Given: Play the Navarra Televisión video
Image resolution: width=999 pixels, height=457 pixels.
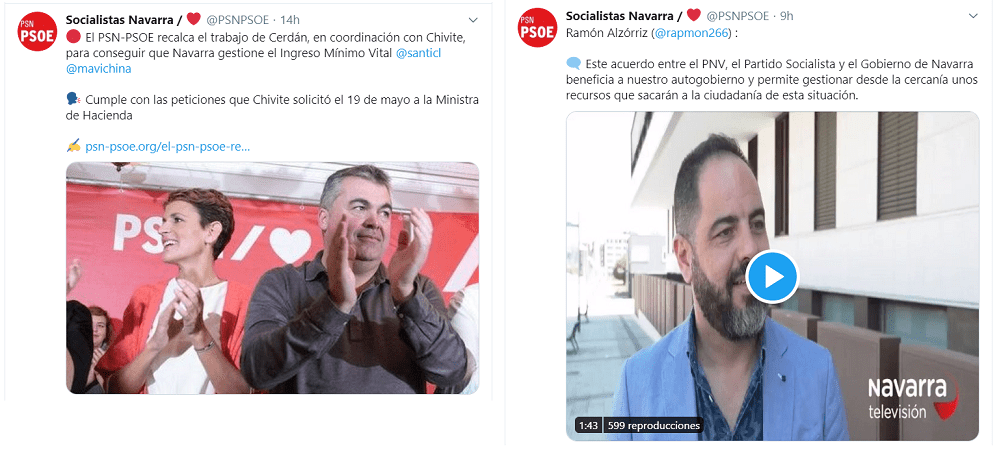Looking at the screenshot, I should pos(772,277).
